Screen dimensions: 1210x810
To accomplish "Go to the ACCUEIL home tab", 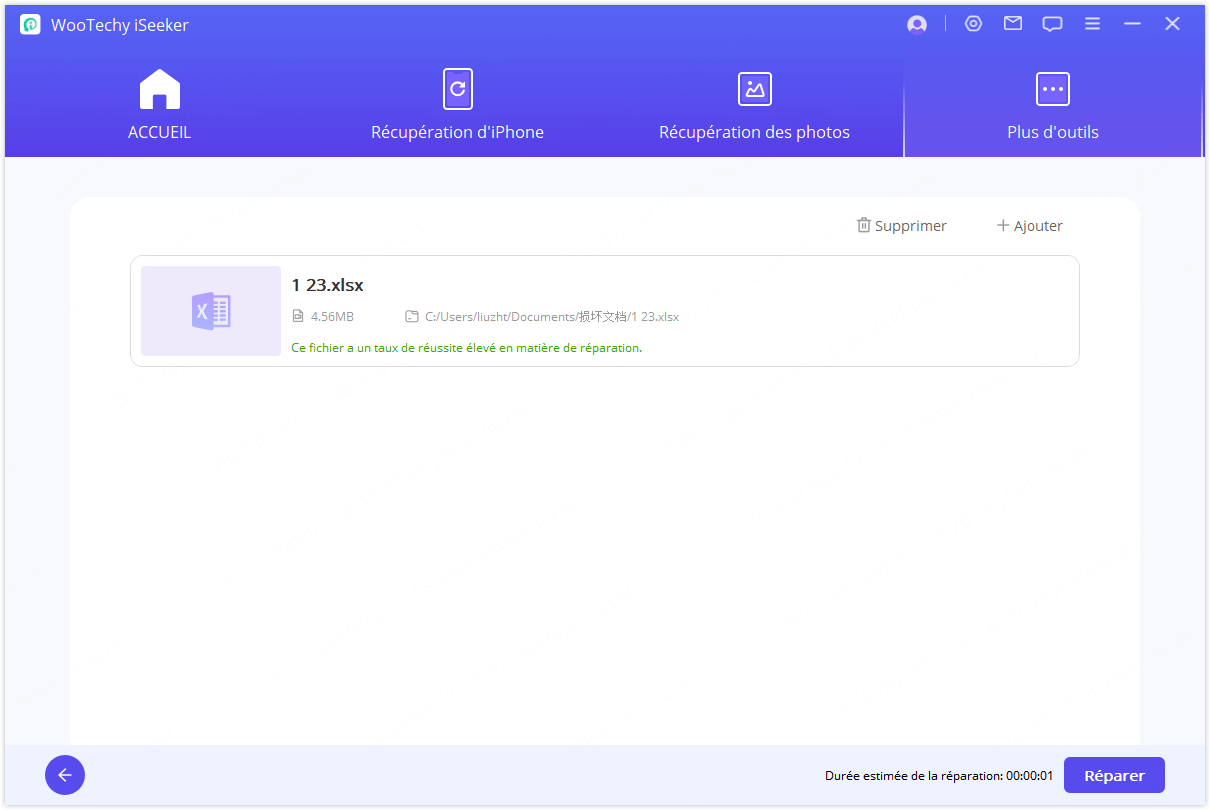I will 159,105.
